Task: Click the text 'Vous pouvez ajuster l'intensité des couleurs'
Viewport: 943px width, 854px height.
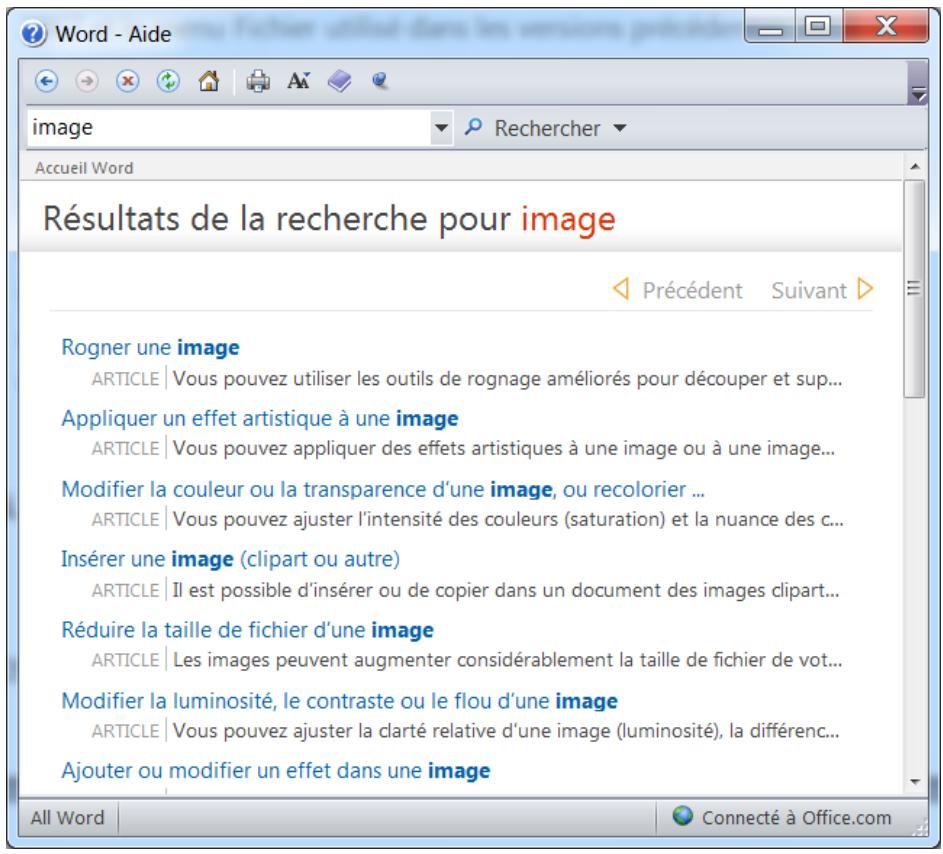Action: [x=366, y=520]
